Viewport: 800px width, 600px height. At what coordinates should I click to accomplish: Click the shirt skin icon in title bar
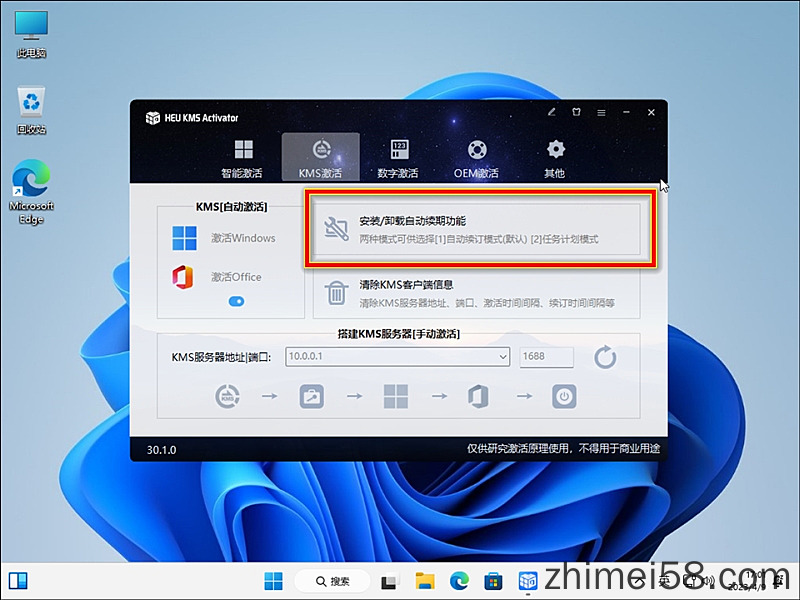click(x=577, y=112)
